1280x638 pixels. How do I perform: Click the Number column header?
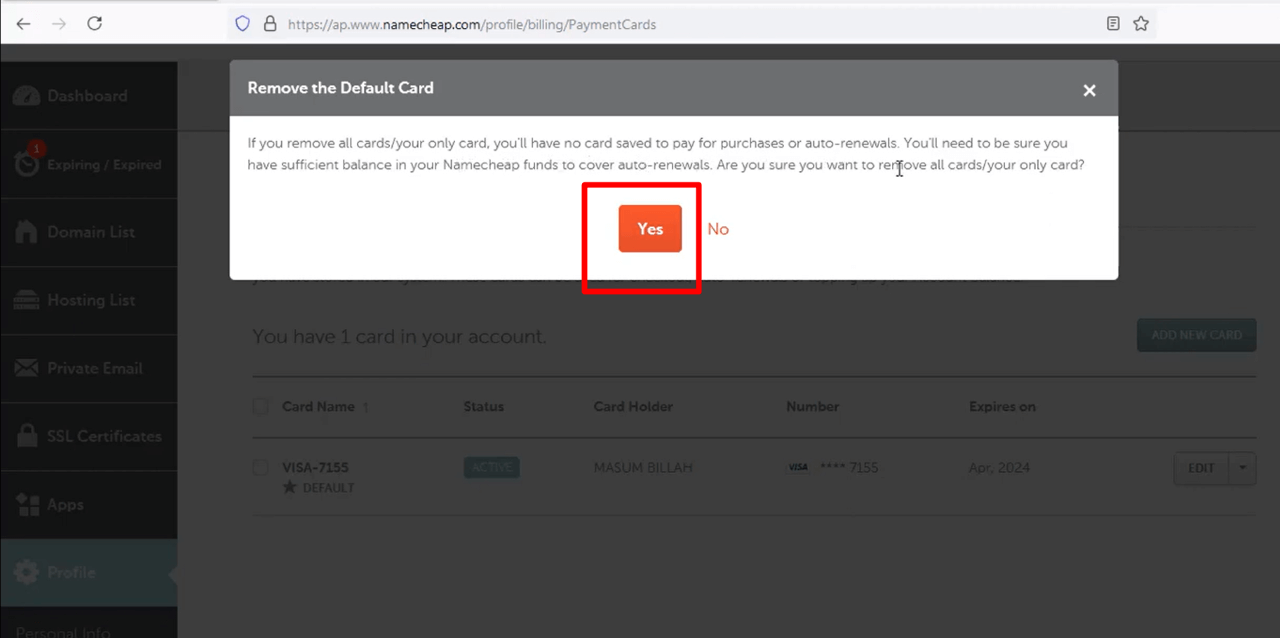click(813, 407)
